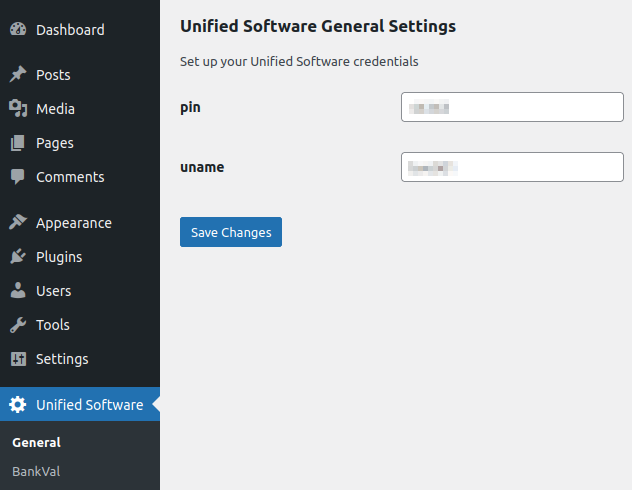Click the Tools wrench icon

18,325
